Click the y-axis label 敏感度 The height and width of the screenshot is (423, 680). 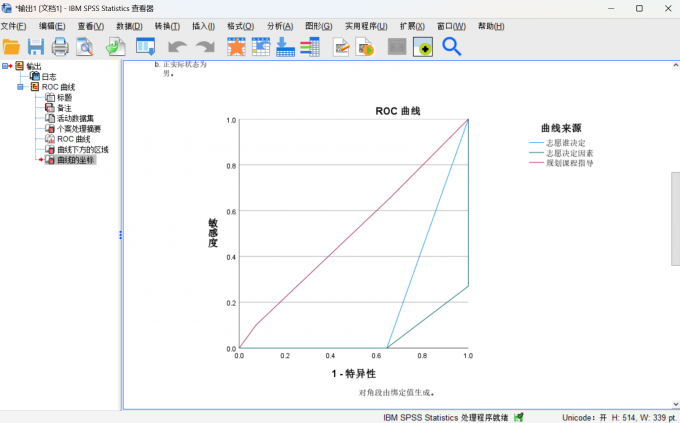pyautogui.click(x=212, y=233)
